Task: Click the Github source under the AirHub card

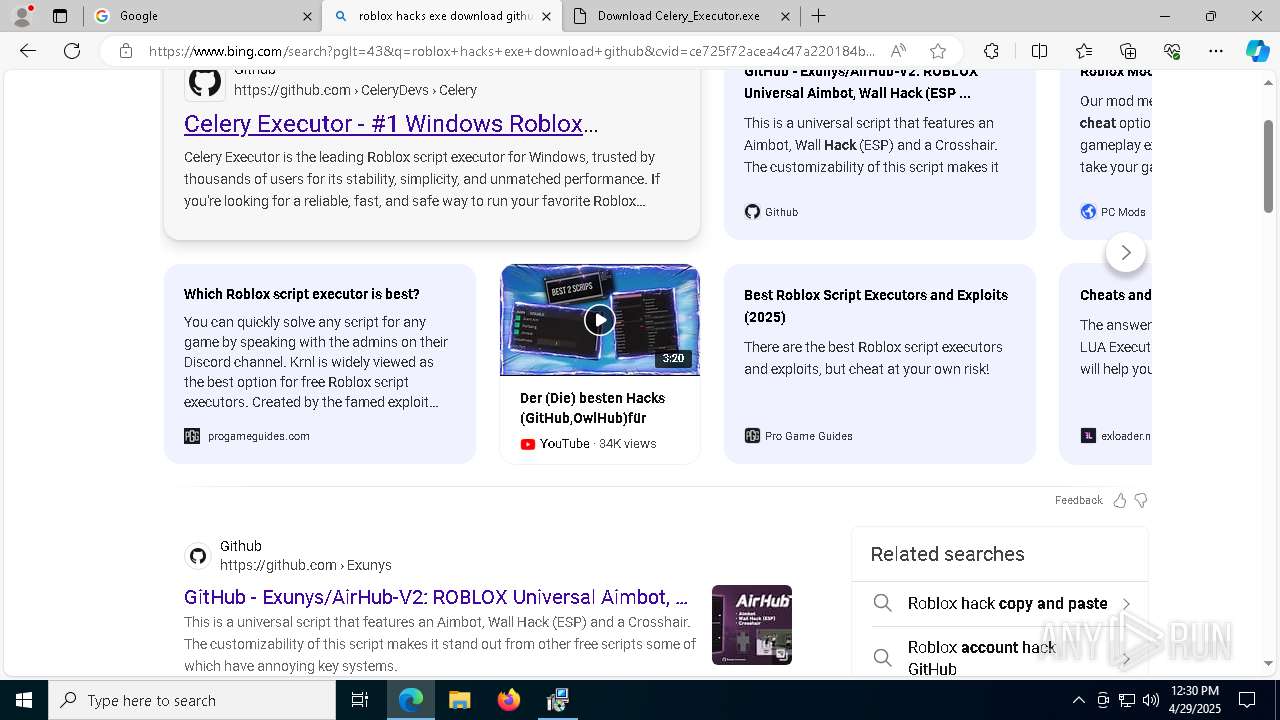Action: coord(771,212)
